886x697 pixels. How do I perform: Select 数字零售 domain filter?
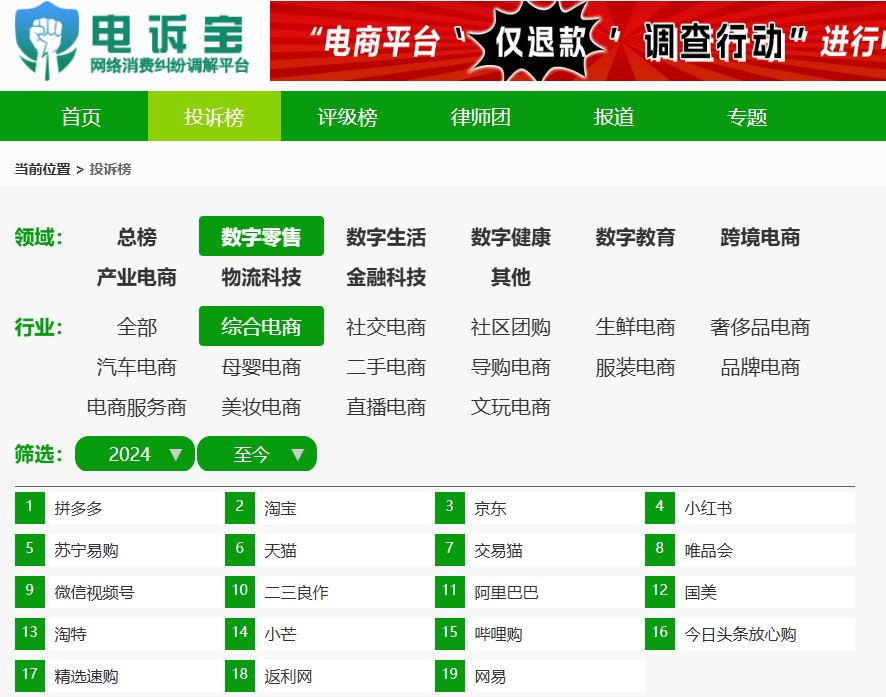(261, 237)
